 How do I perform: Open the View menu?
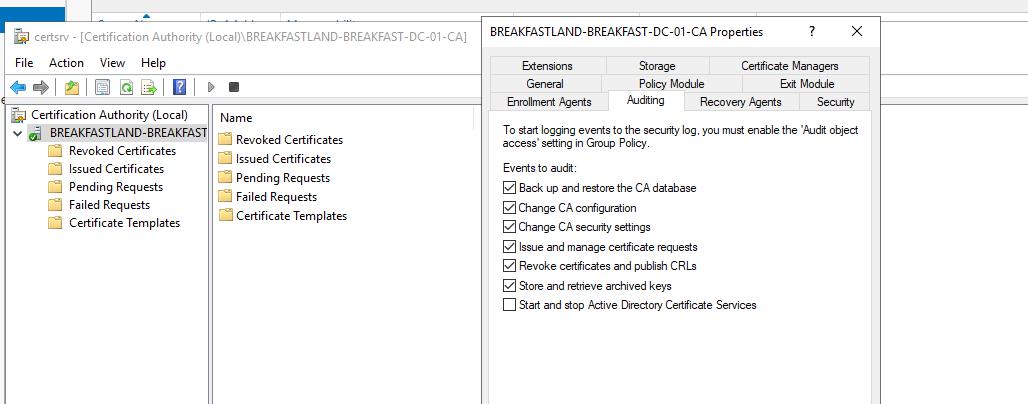(112, 62)
